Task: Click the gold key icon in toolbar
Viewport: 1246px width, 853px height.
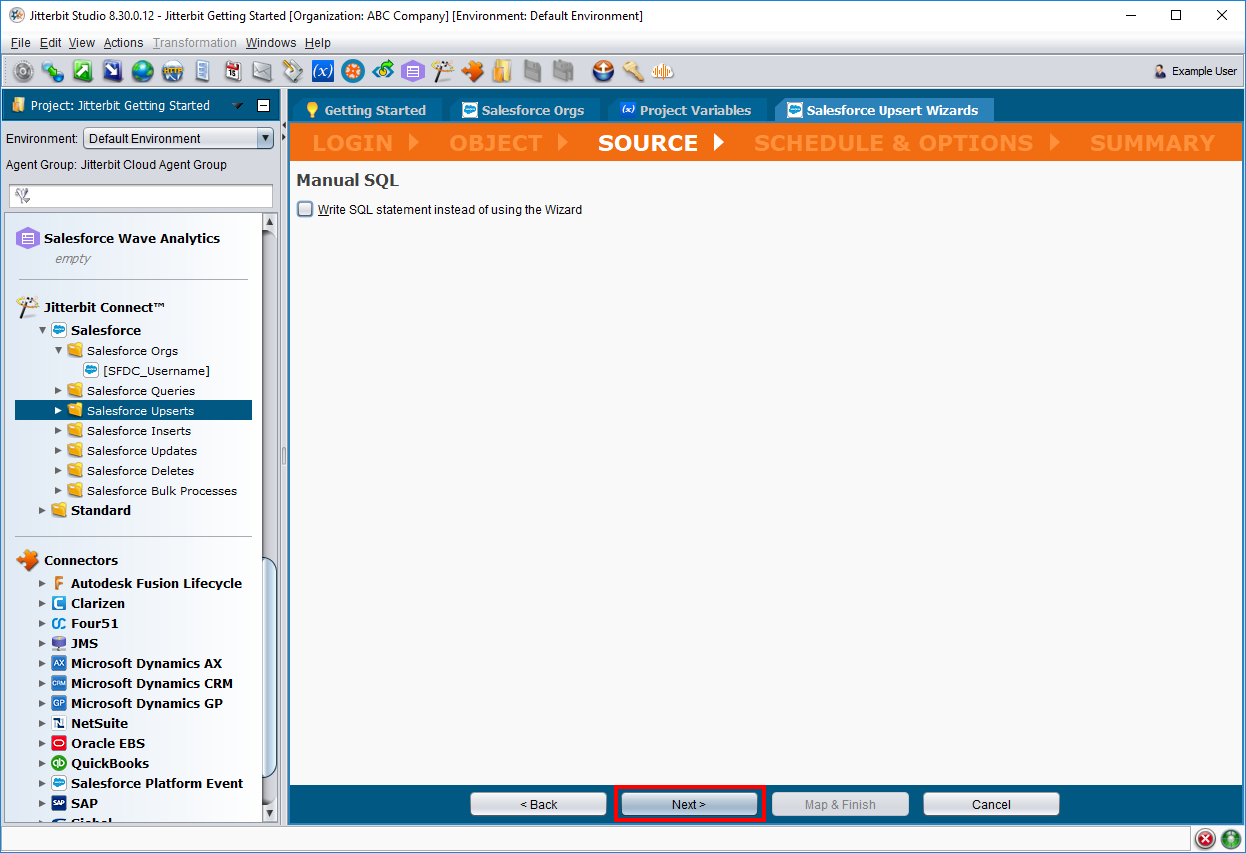Action: point(632,71)
